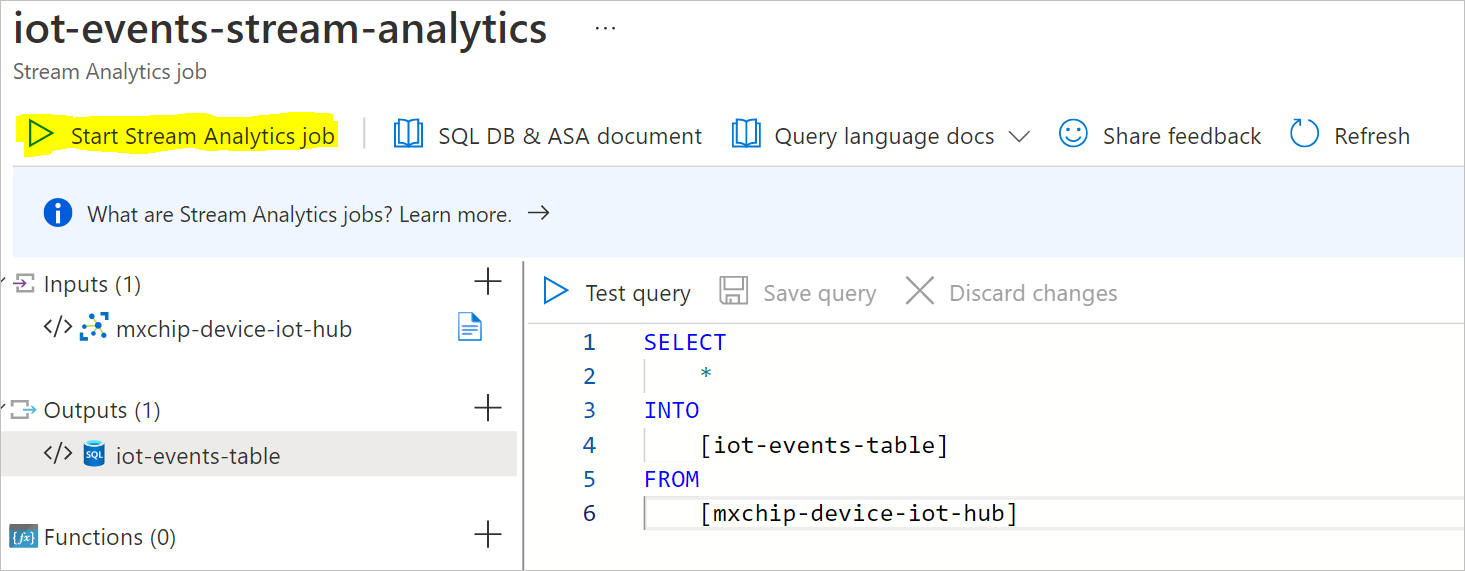
Task: Refresh the job view via Refresh label
Action: (x=1372, y=136)
